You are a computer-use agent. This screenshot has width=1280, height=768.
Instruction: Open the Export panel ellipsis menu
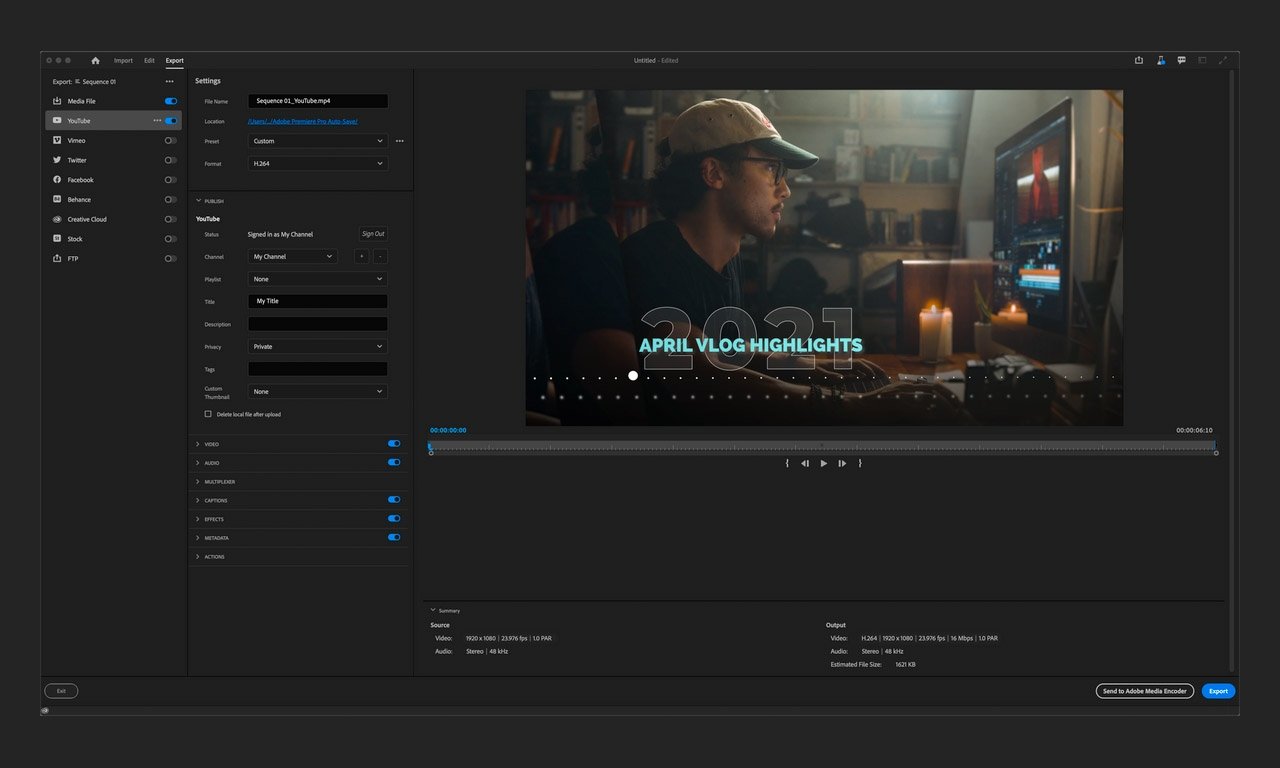coord(169,81)
